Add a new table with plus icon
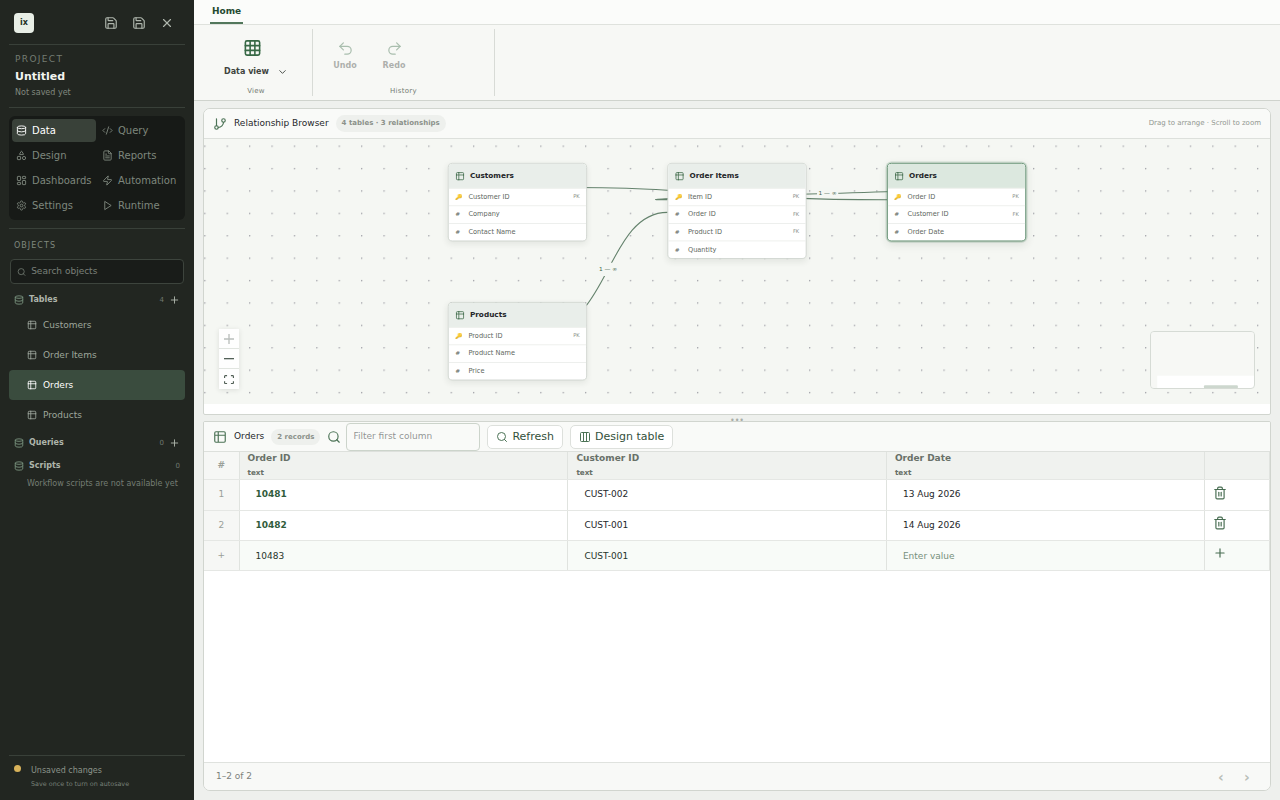This screenshot has height=800, width=1280. pos(175,300)
